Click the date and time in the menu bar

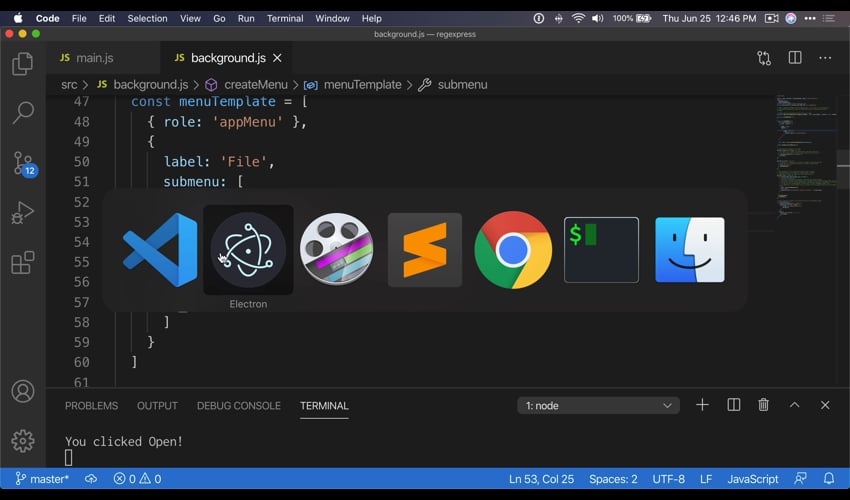point(709,18)
